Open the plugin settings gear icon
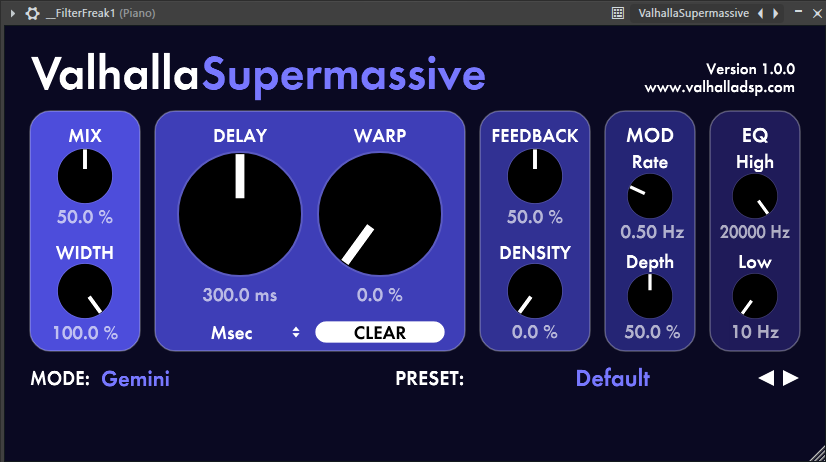826x462 pixels. click(32, 13)
